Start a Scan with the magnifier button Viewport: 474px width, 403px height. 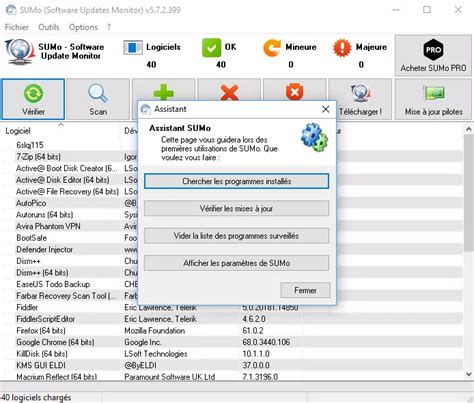tap(98, 99)
